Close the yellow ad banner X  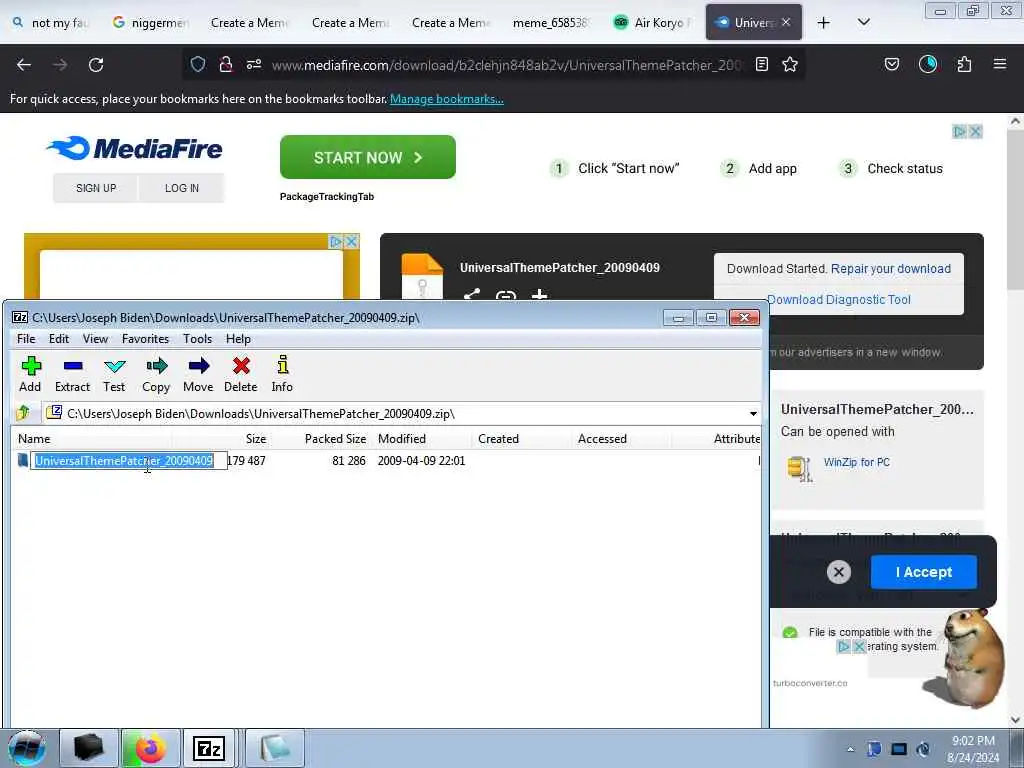(x=351, y=242)
